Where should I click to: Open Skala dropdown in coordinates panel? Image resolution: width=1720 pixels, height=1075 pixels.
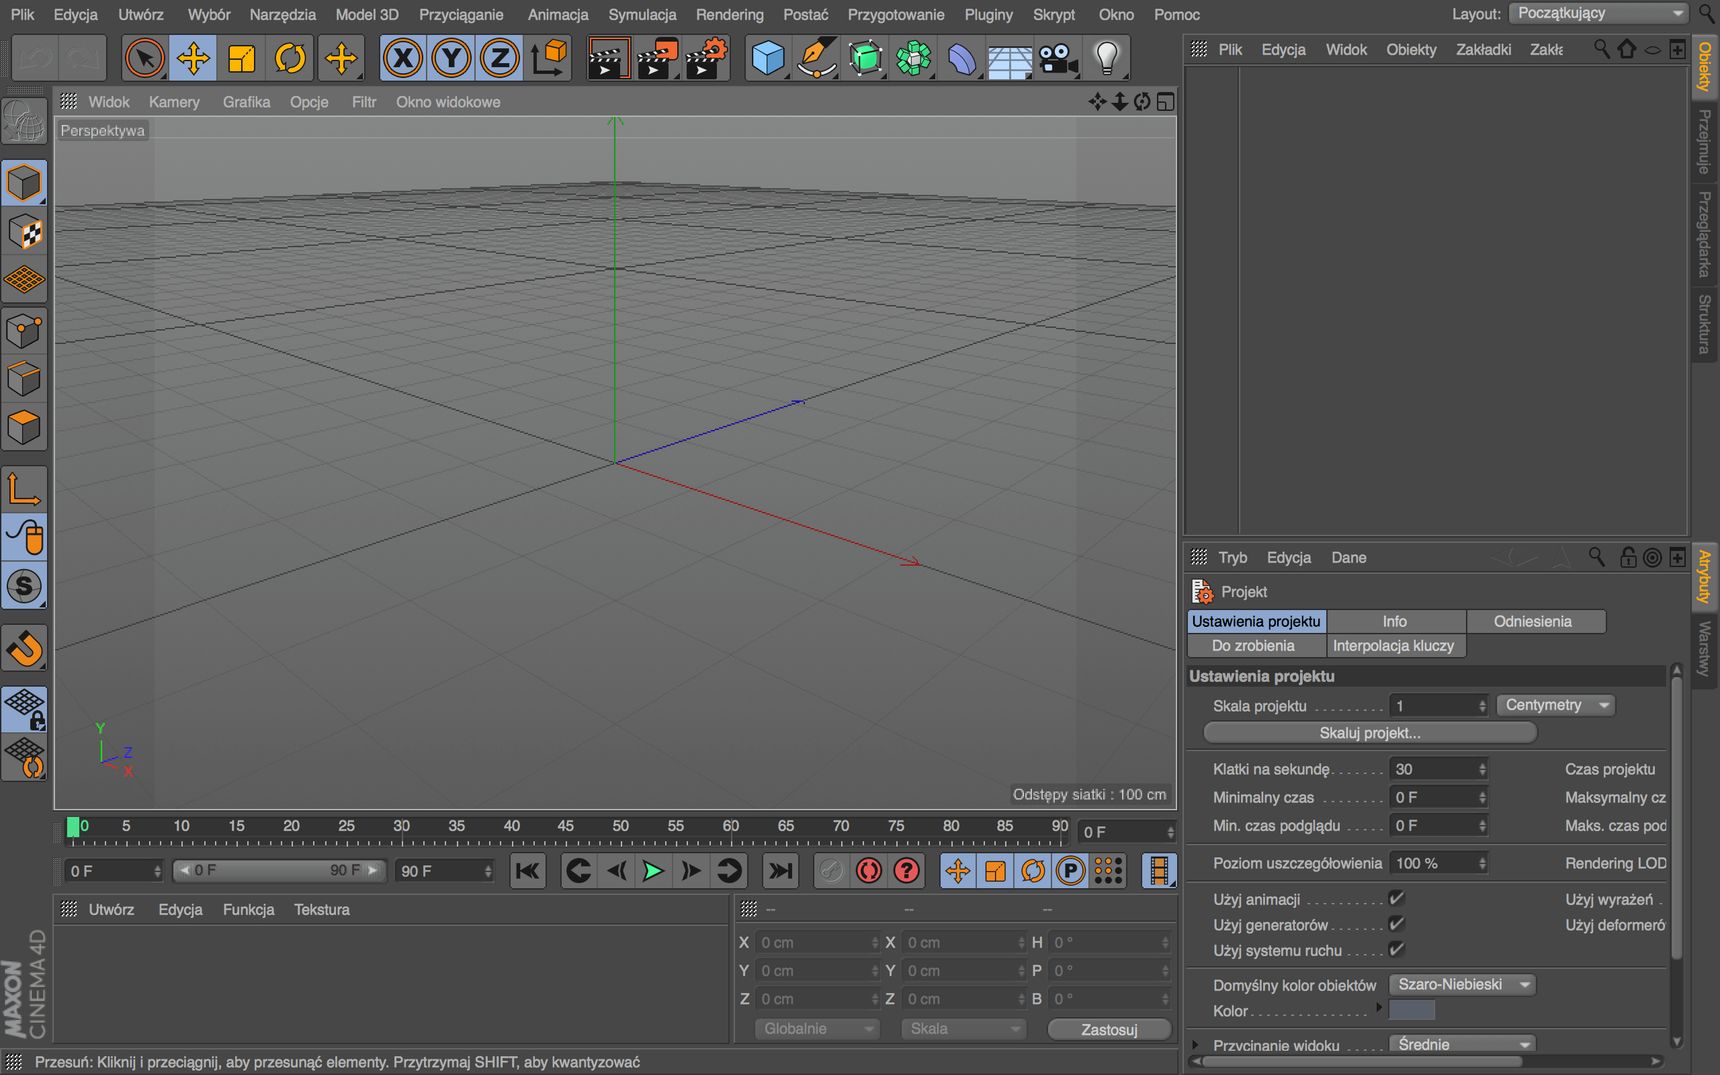click(963, 1028)
